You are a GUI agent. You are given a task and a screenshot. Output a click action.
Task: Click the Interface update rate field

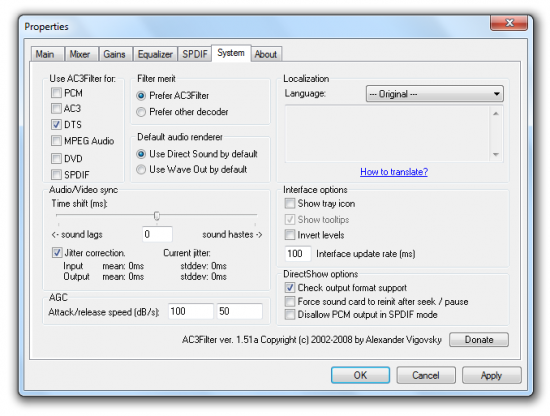point(298,254)
